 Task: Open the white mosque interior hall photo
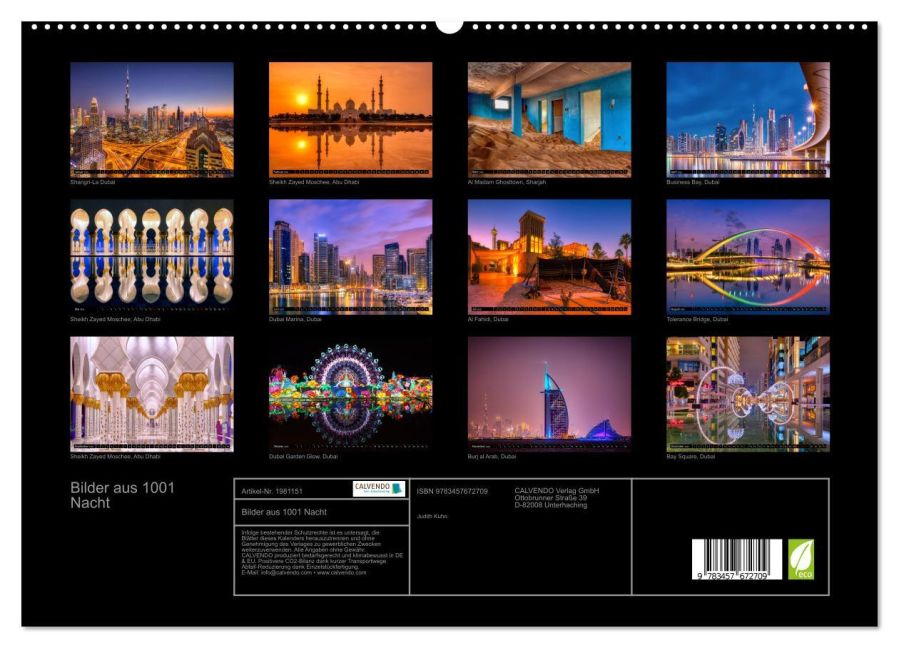tap(152, 394)
